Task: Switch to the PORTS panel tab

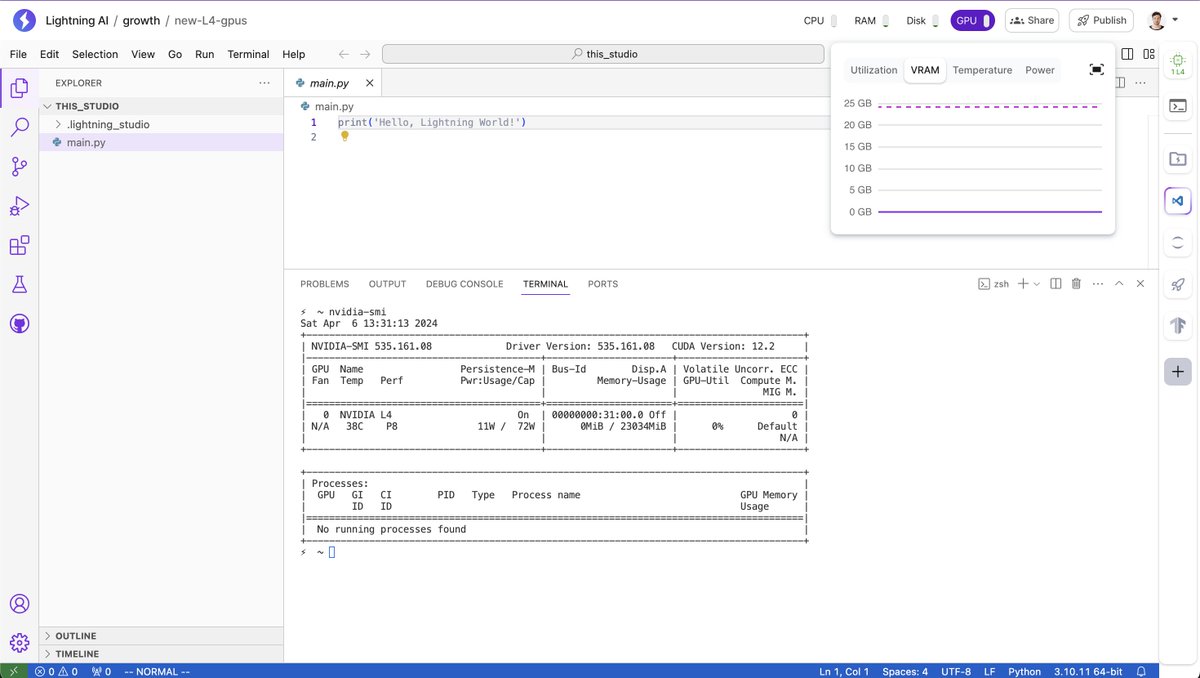Action: [x=603, y=284]
